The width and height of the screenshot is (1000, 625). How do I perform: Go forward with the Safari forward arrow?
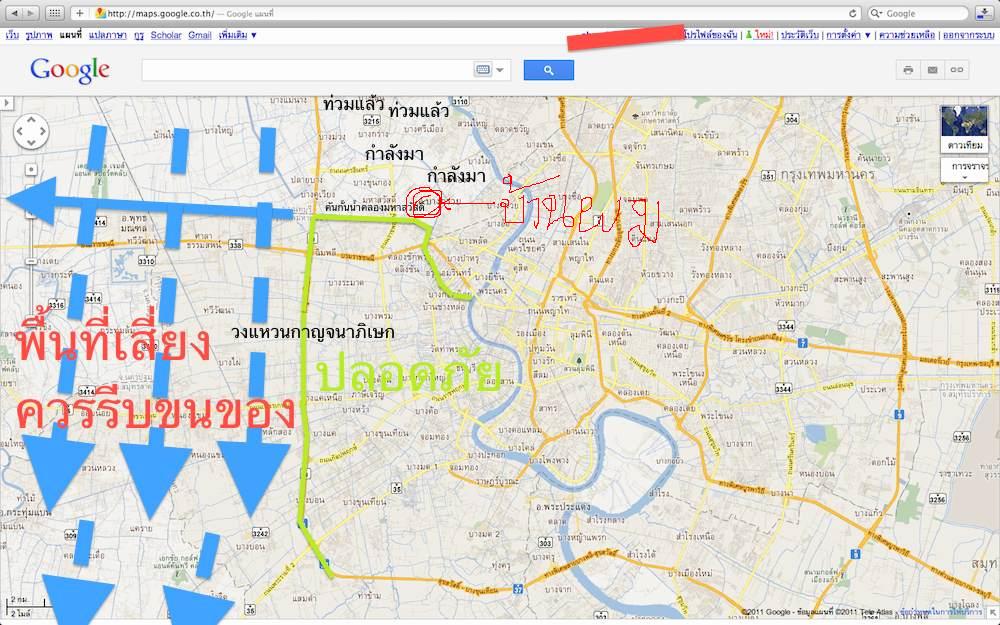[x=31, y=13]
